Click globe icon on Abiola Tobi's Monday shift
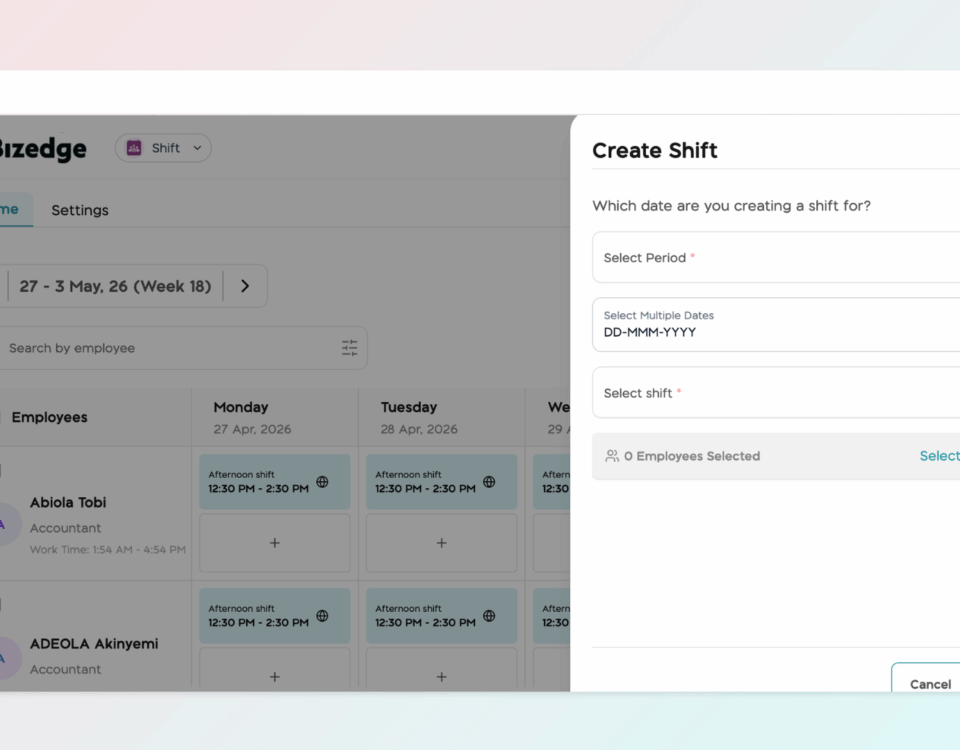The image size is (960, 750). 322,482
